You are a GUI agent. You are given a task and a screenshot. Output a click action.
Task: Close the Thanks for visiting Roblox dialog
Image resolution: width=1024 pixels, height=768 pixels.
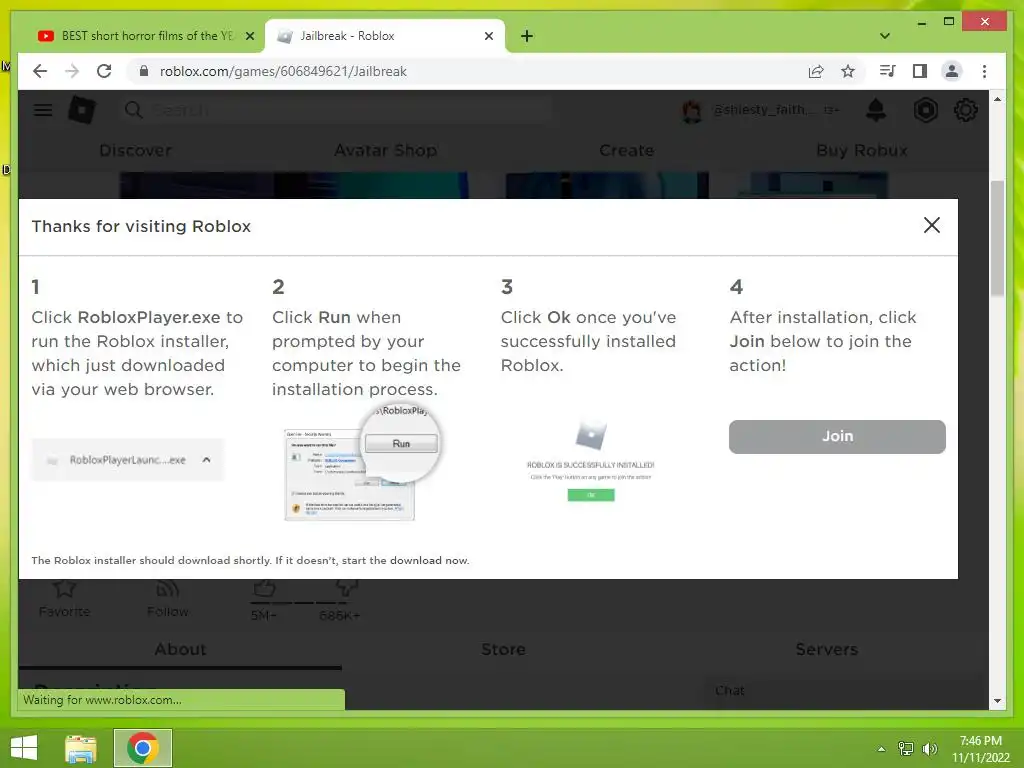click(932, 225)
